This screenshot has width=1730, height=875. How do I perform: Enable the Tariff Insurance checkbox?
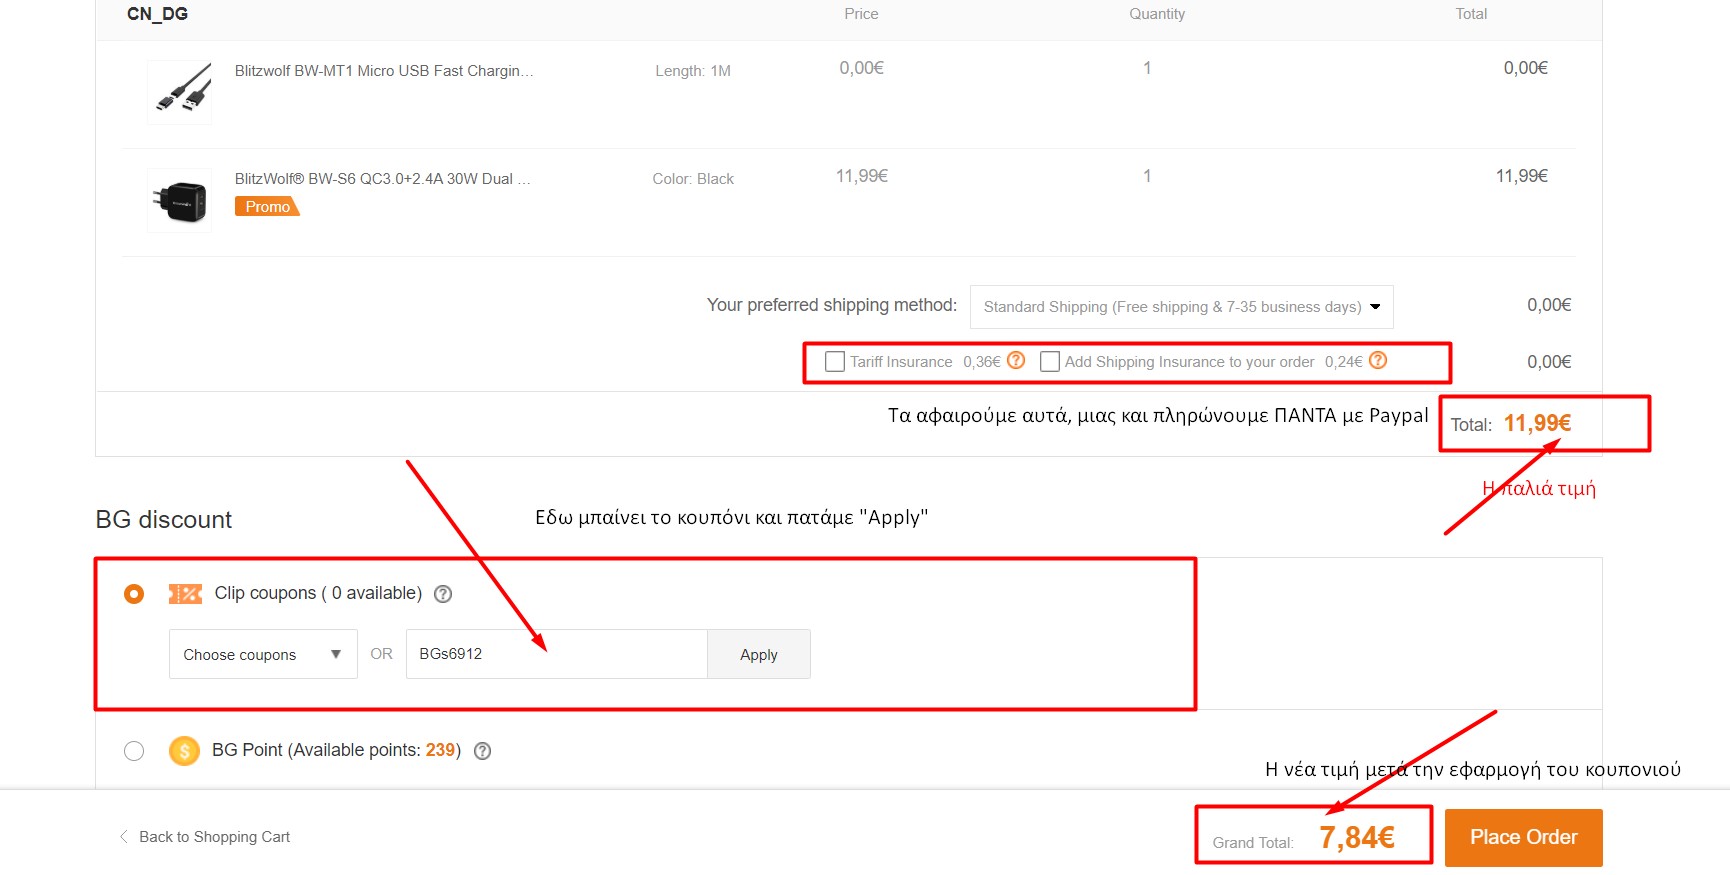pos(835,361)
